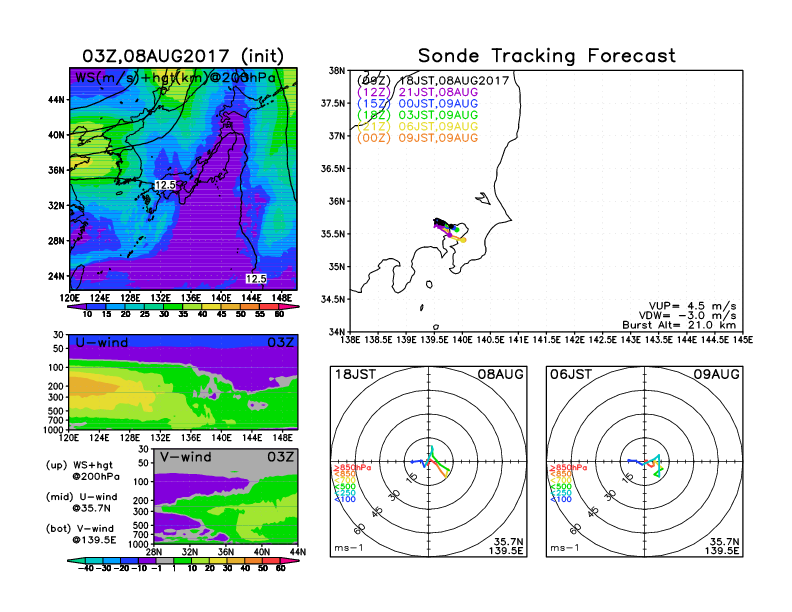Select legend entry "(15Z) 00JST,09AUG"
Screen dimensions: 792x612
[x=417, y=104]
